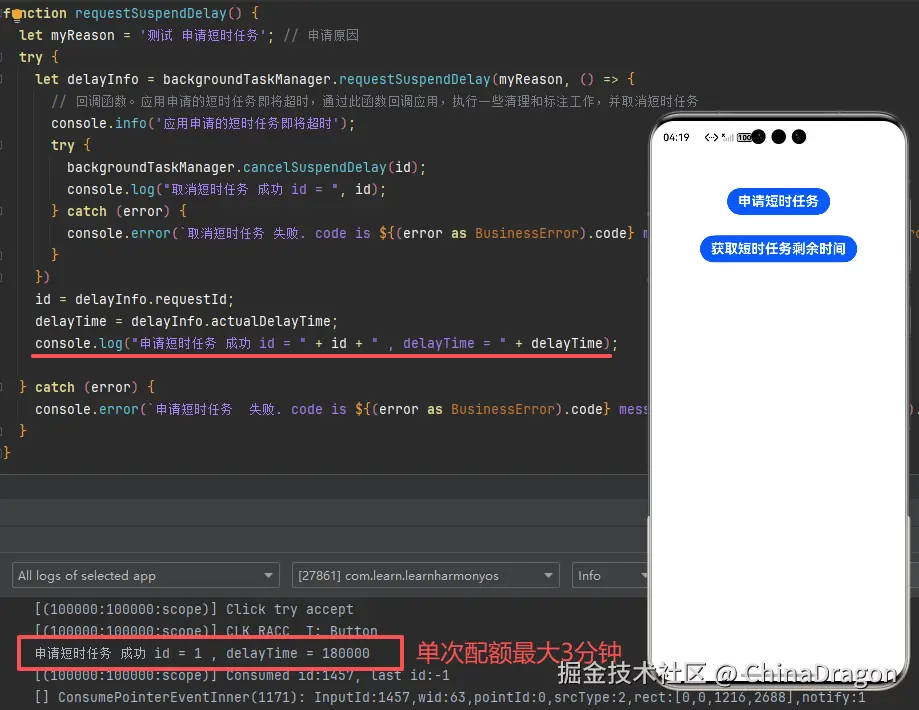This screenshot has width=919, height=710.
Task: Open the Info log level dropdown
Action: 610,576
